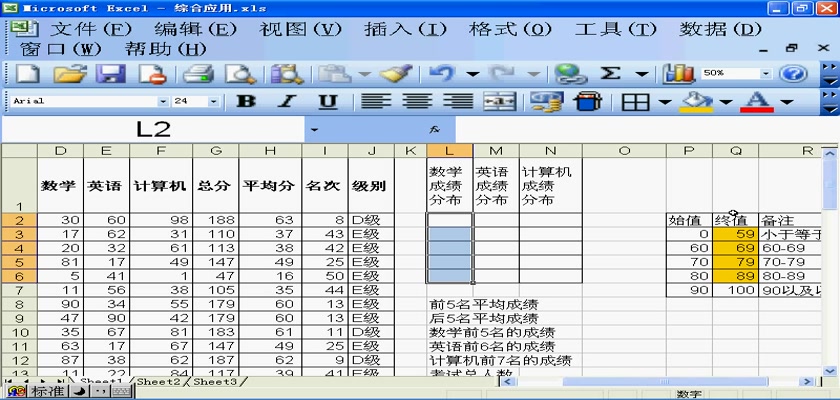Screen dimensions: 840x400
Task: Click the Print icon
Action: click(198, 73)
